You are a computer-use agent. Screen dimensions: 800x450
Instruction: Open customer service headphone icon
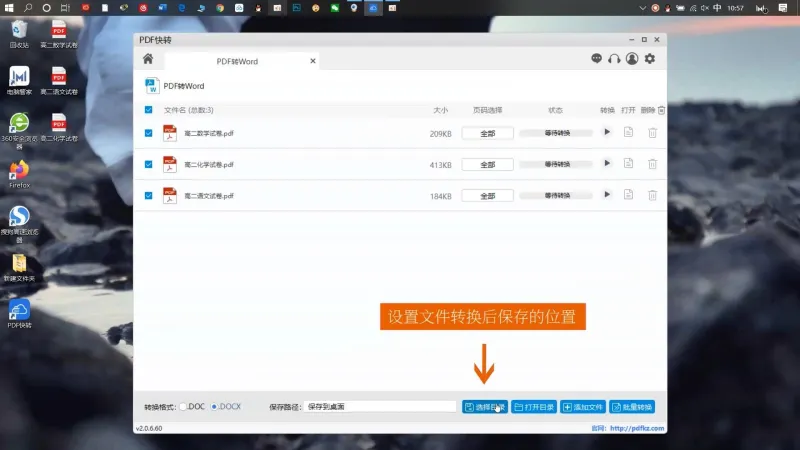(614, 59)
